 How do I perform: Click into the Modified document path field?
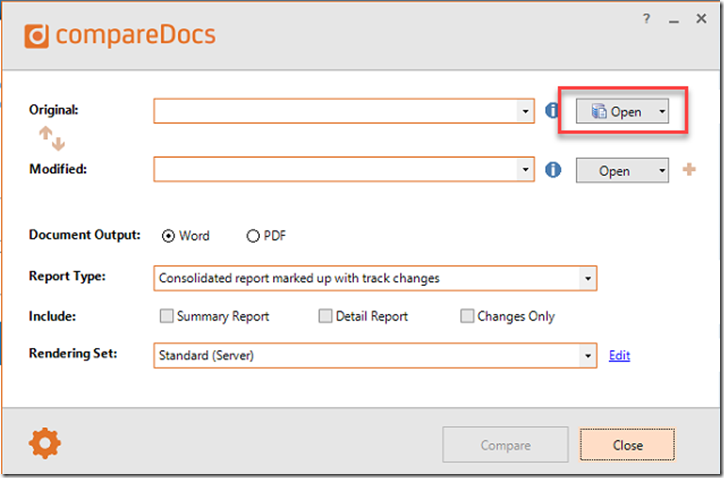click(x=335, y=169)
